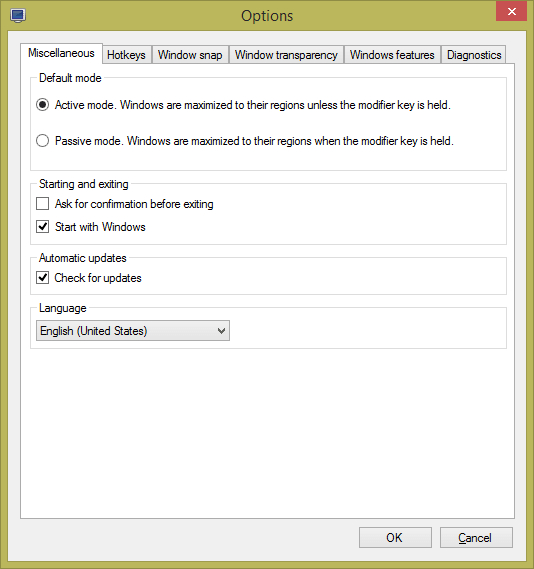Select the Windows features tab
This screenshot has width=534, height=569.
click(392, 55)
